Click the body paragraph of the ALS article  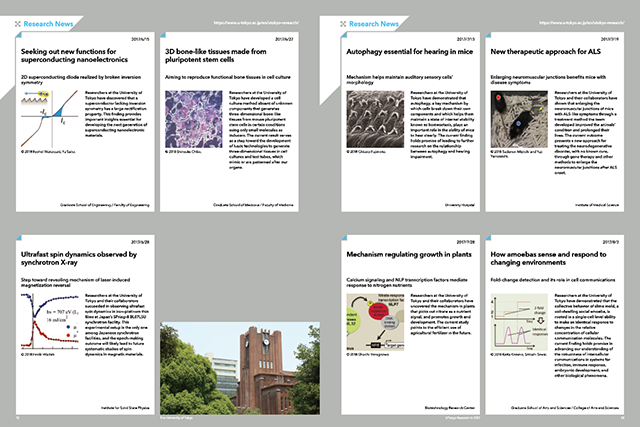point(586,133)
